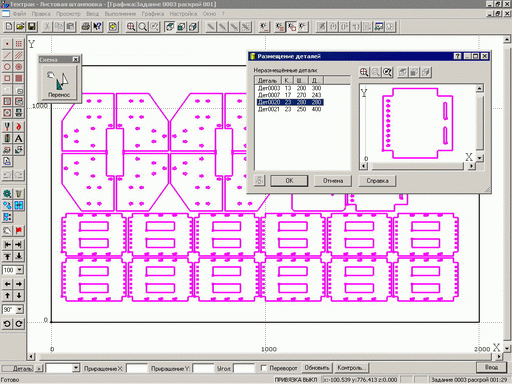Toggle the Переворот checkbox
The width and height of the screenshot is (512, 384).
263,368
